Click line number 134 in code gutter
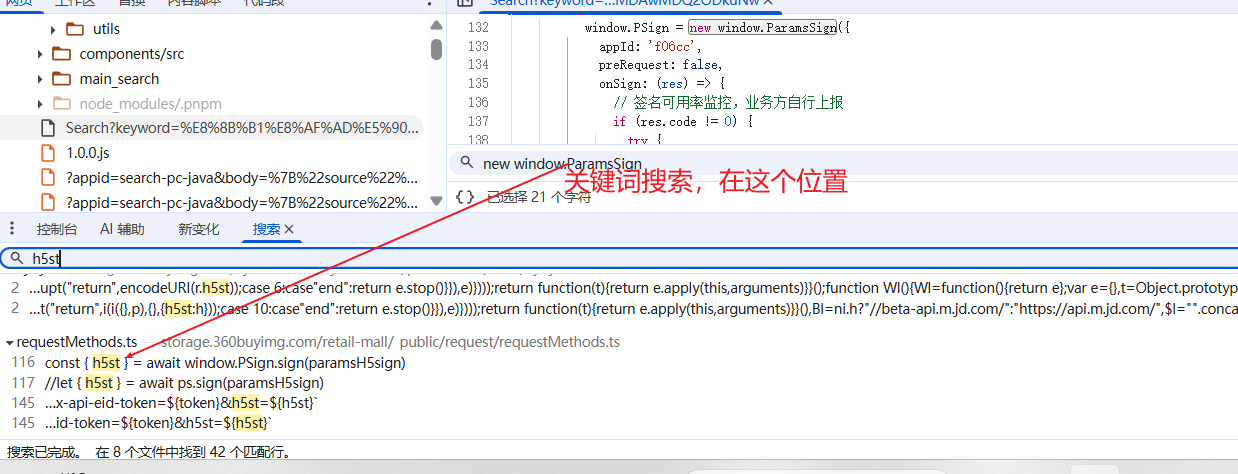 pos(478,65)
